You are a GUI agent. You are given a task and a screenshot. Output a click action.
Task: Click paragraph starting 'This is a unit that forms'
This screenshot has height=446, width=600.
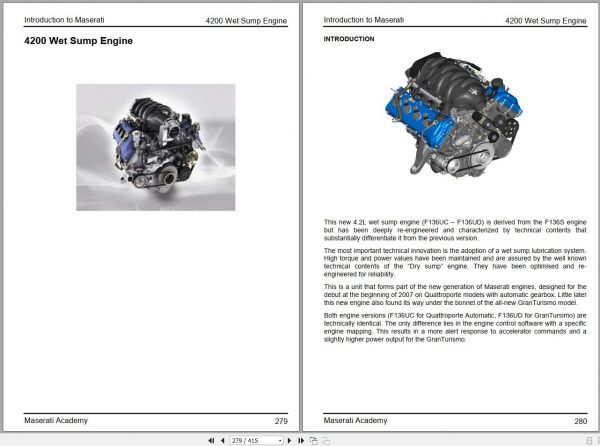455,295
